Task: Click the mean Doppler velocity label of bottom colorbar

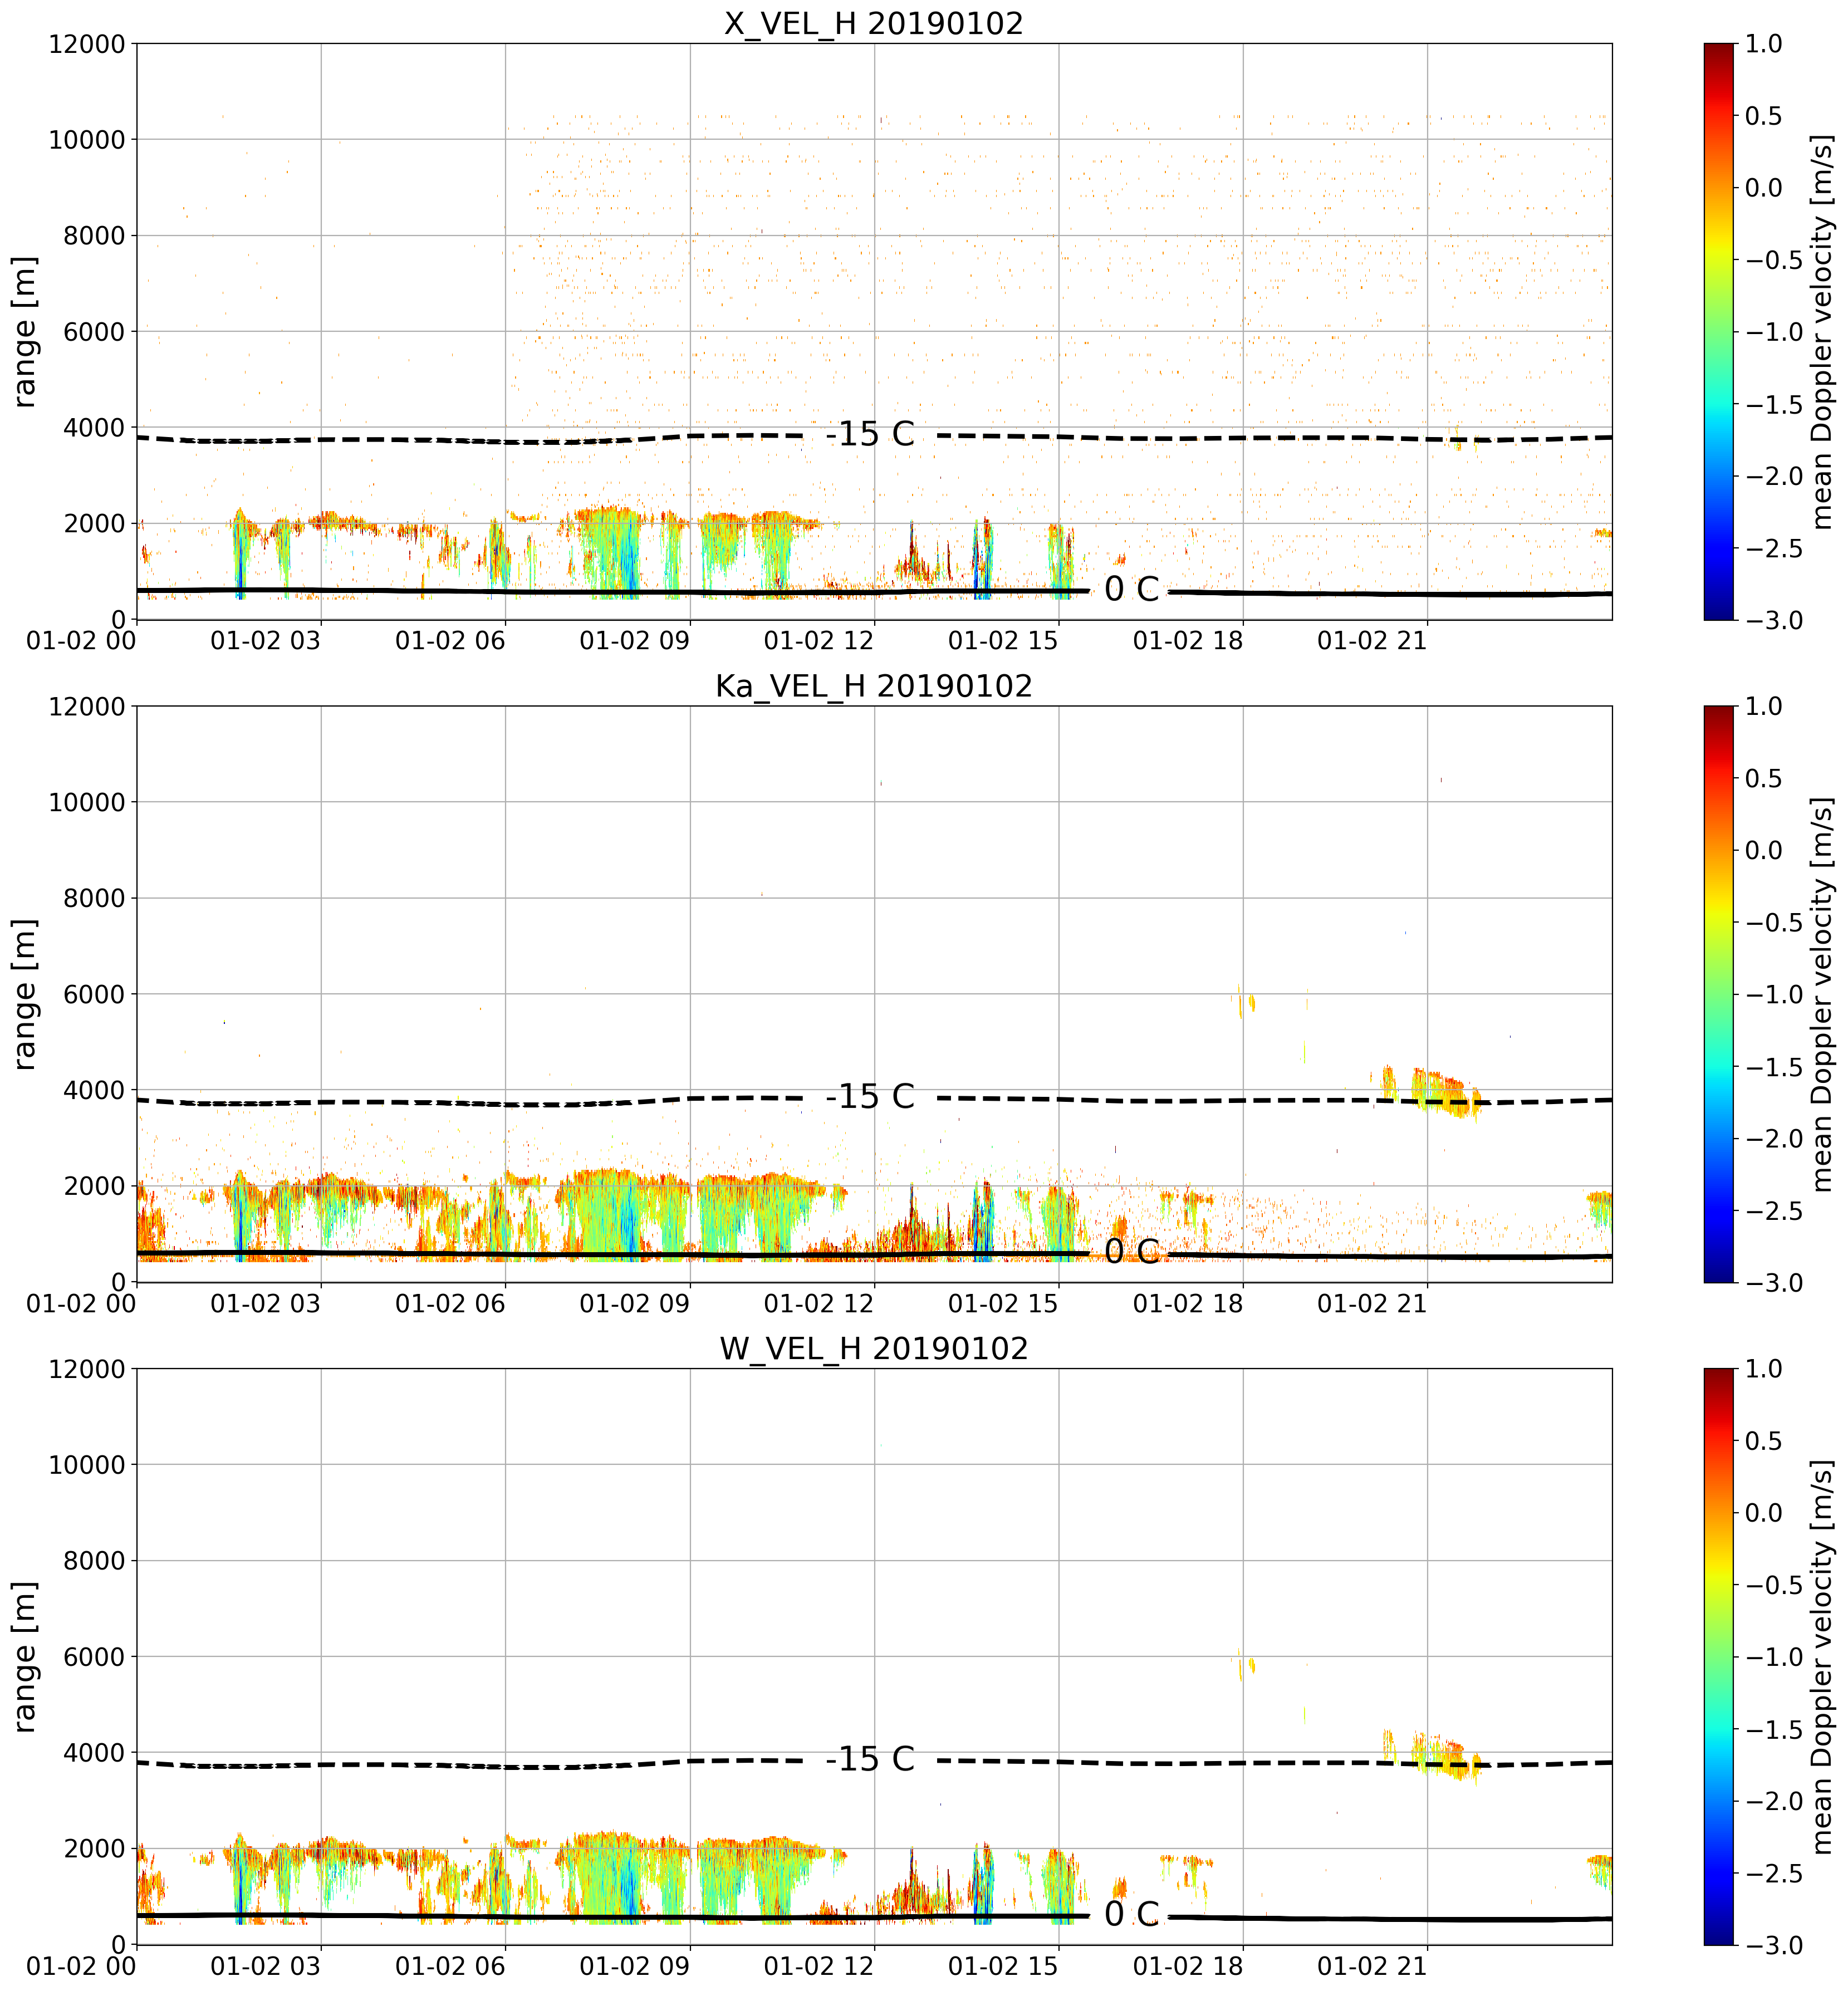Action: [1823, 1658]
